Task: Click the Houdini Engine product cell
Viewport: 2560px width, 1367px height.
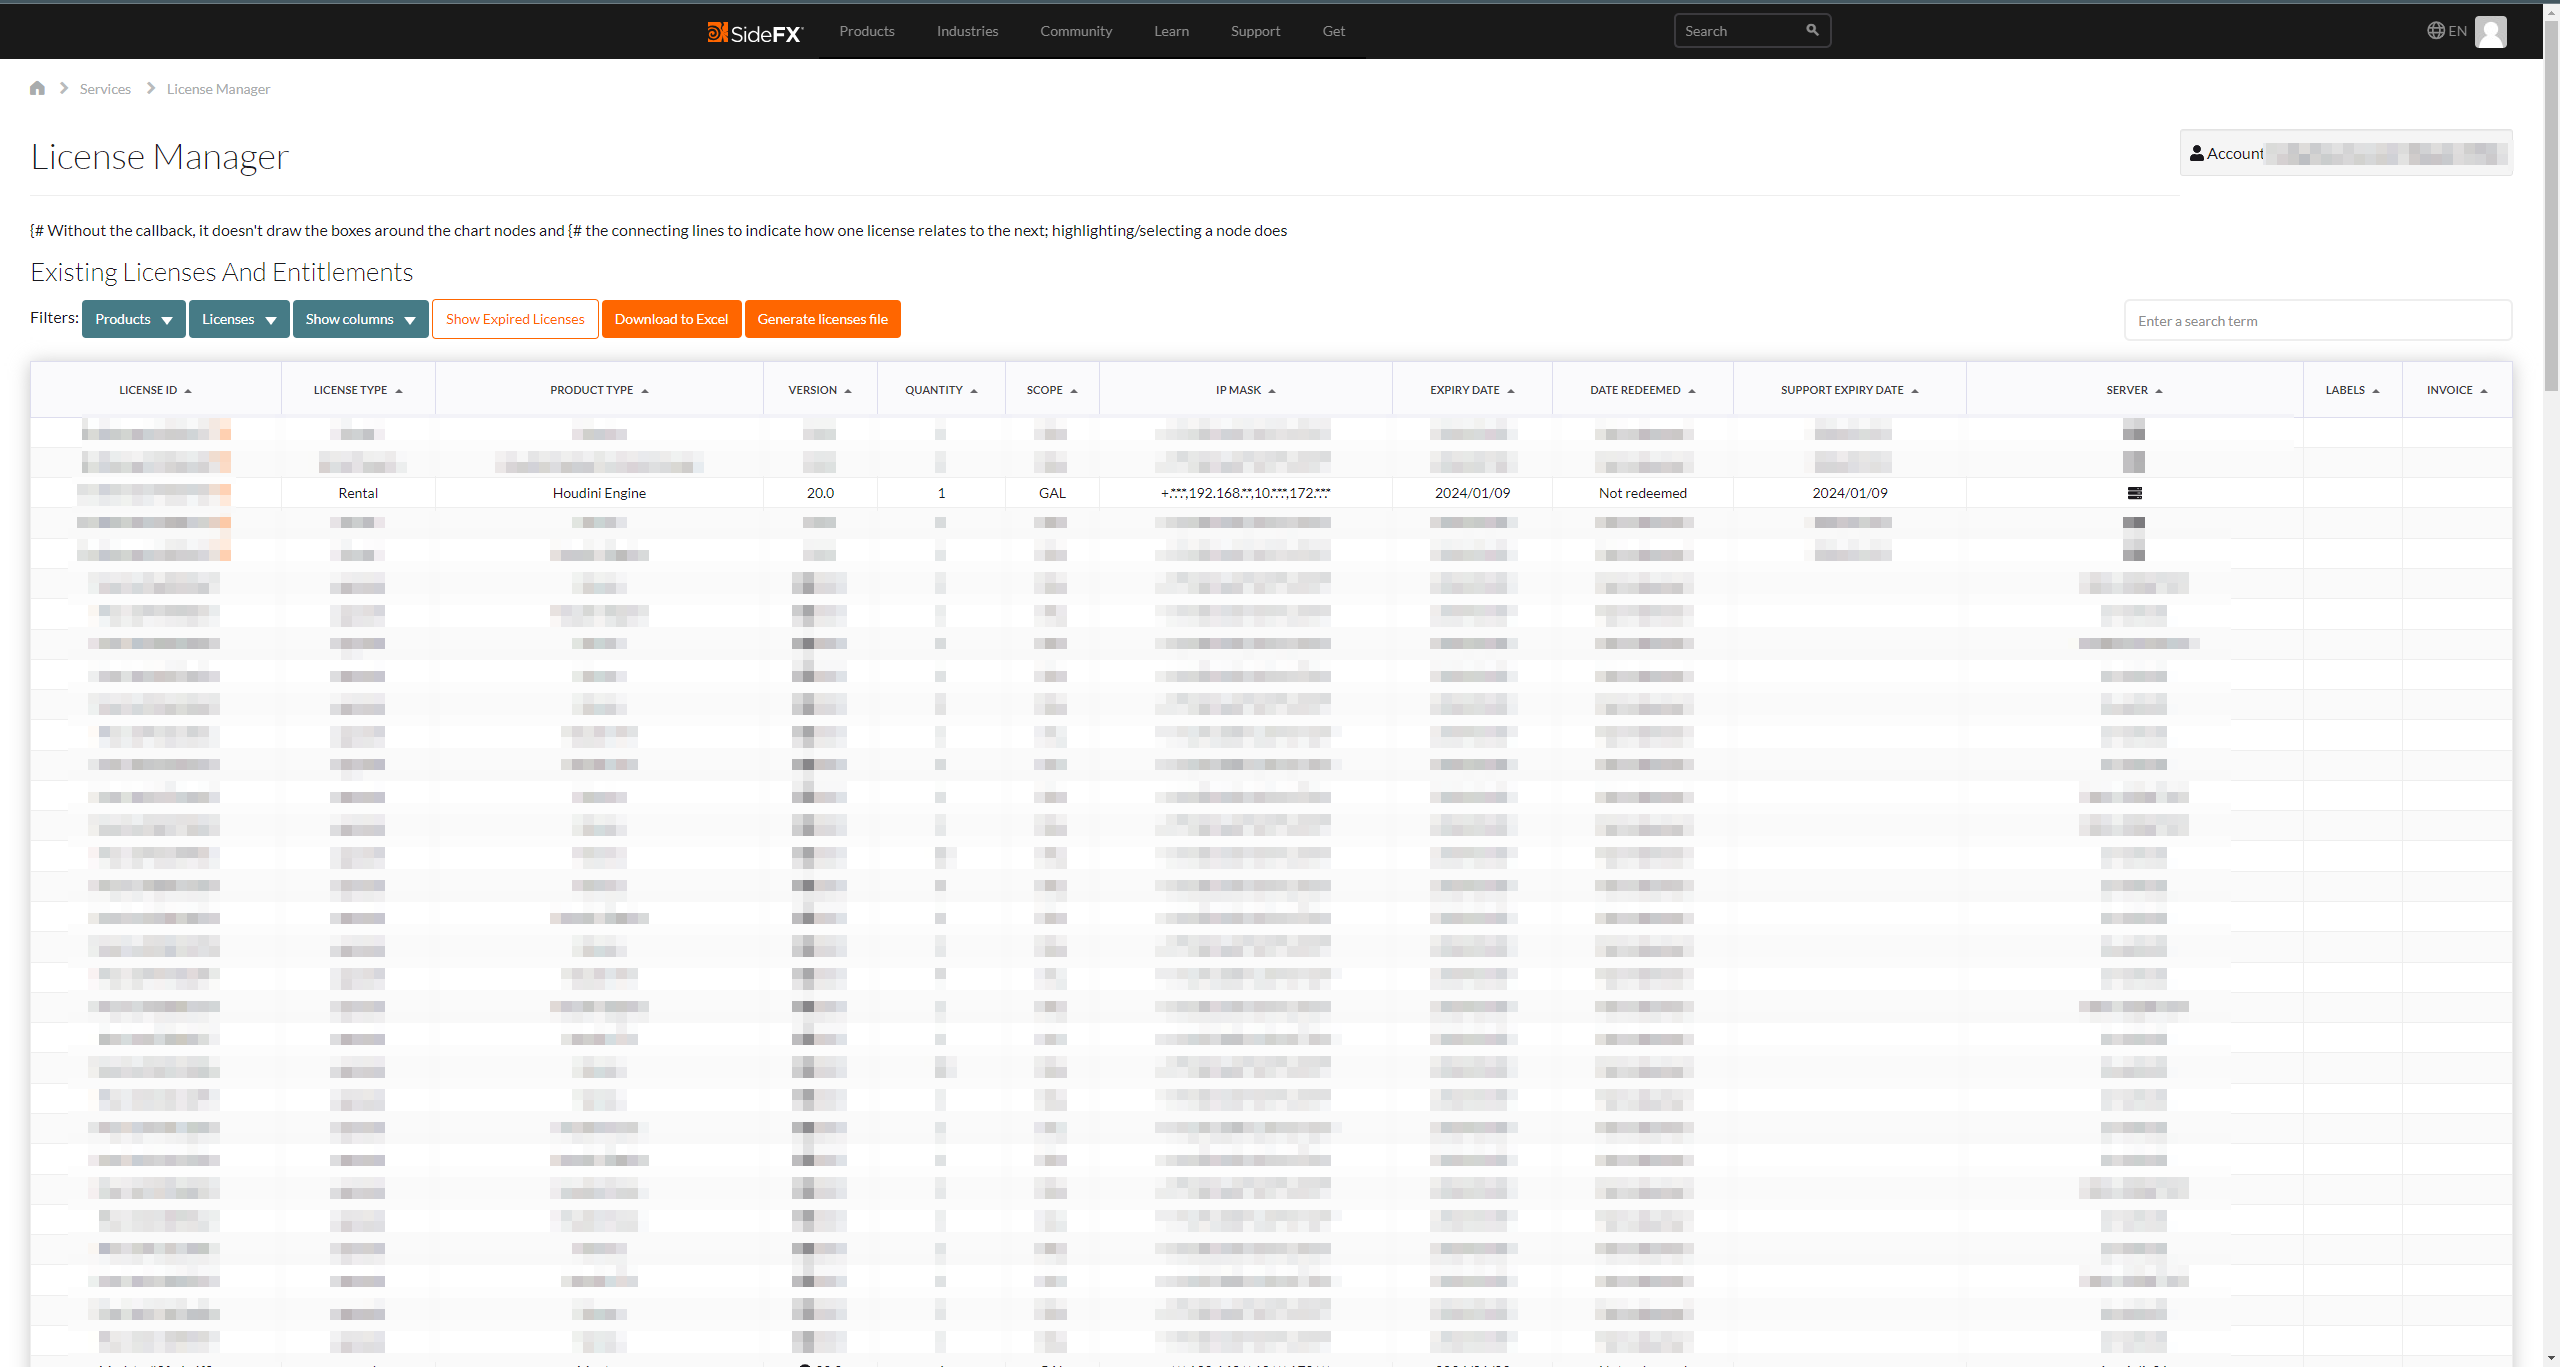Action: tap(599, 493)
